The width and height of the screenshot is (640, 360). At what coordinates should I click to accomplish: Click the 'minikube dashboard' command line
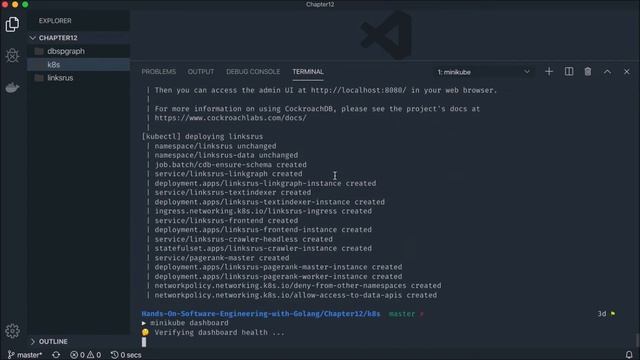coord(189,323)
